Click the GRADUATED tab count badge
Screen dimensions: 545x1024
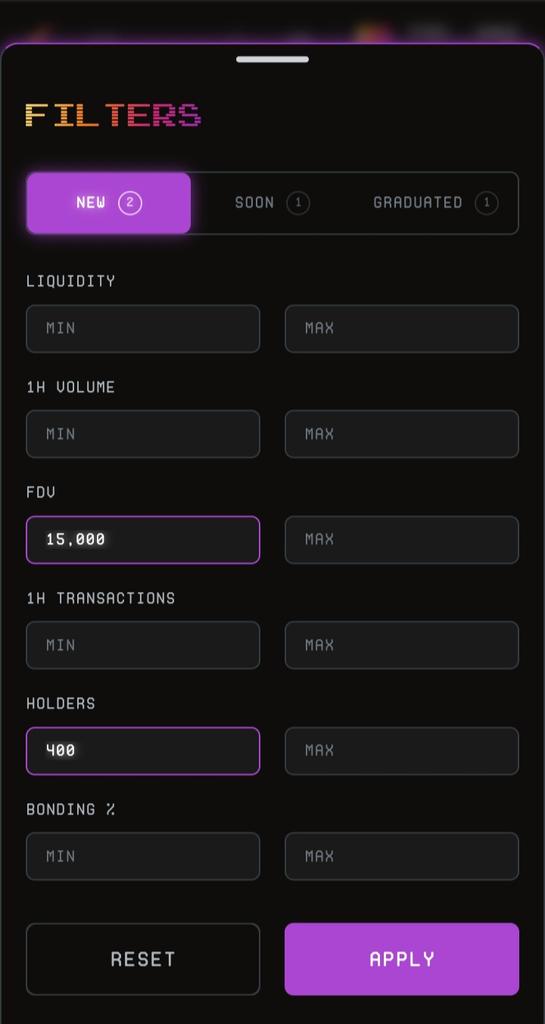coord(486,202)
